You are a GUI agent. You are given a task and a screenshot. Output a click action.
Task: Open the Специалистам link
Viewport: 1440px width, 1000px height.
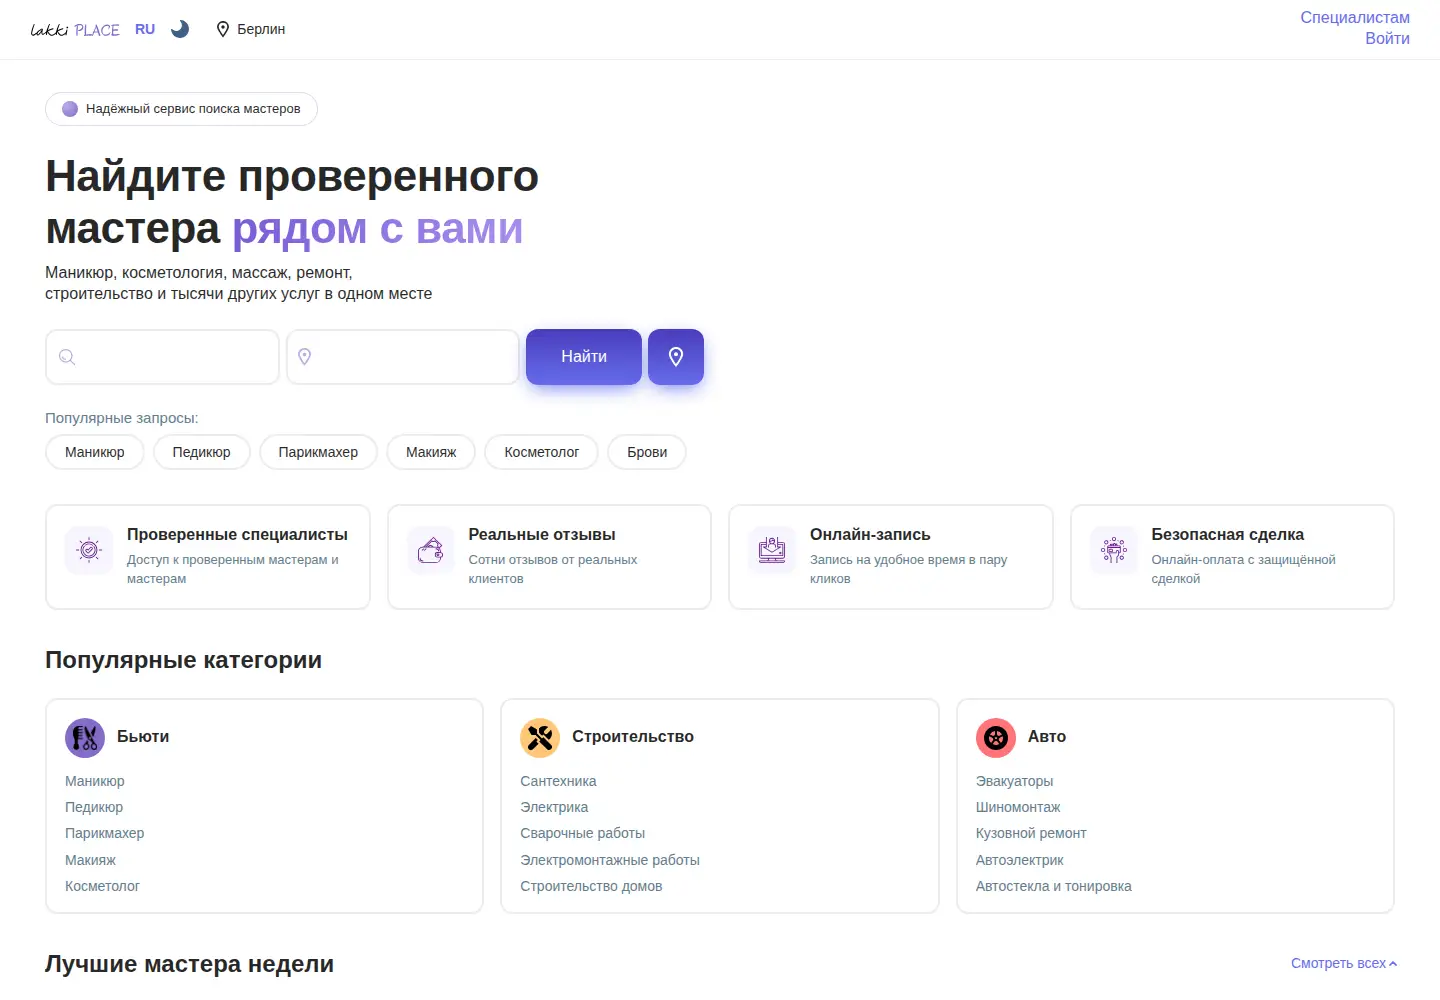point(1355,17)
